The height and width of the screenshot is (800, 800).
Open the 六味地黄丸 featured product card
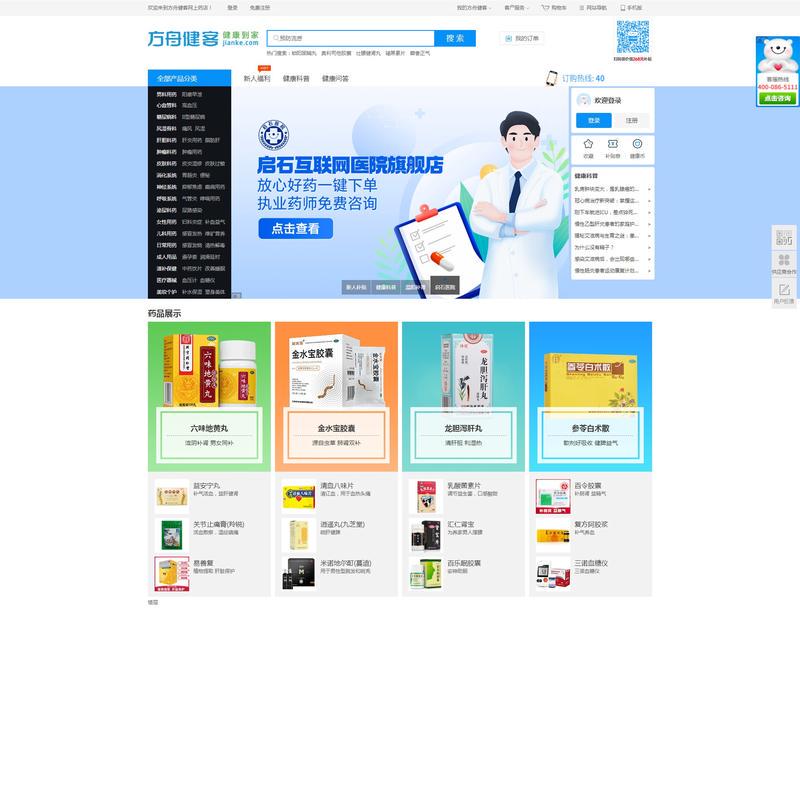pyautogui.click(x=209, y=396)
